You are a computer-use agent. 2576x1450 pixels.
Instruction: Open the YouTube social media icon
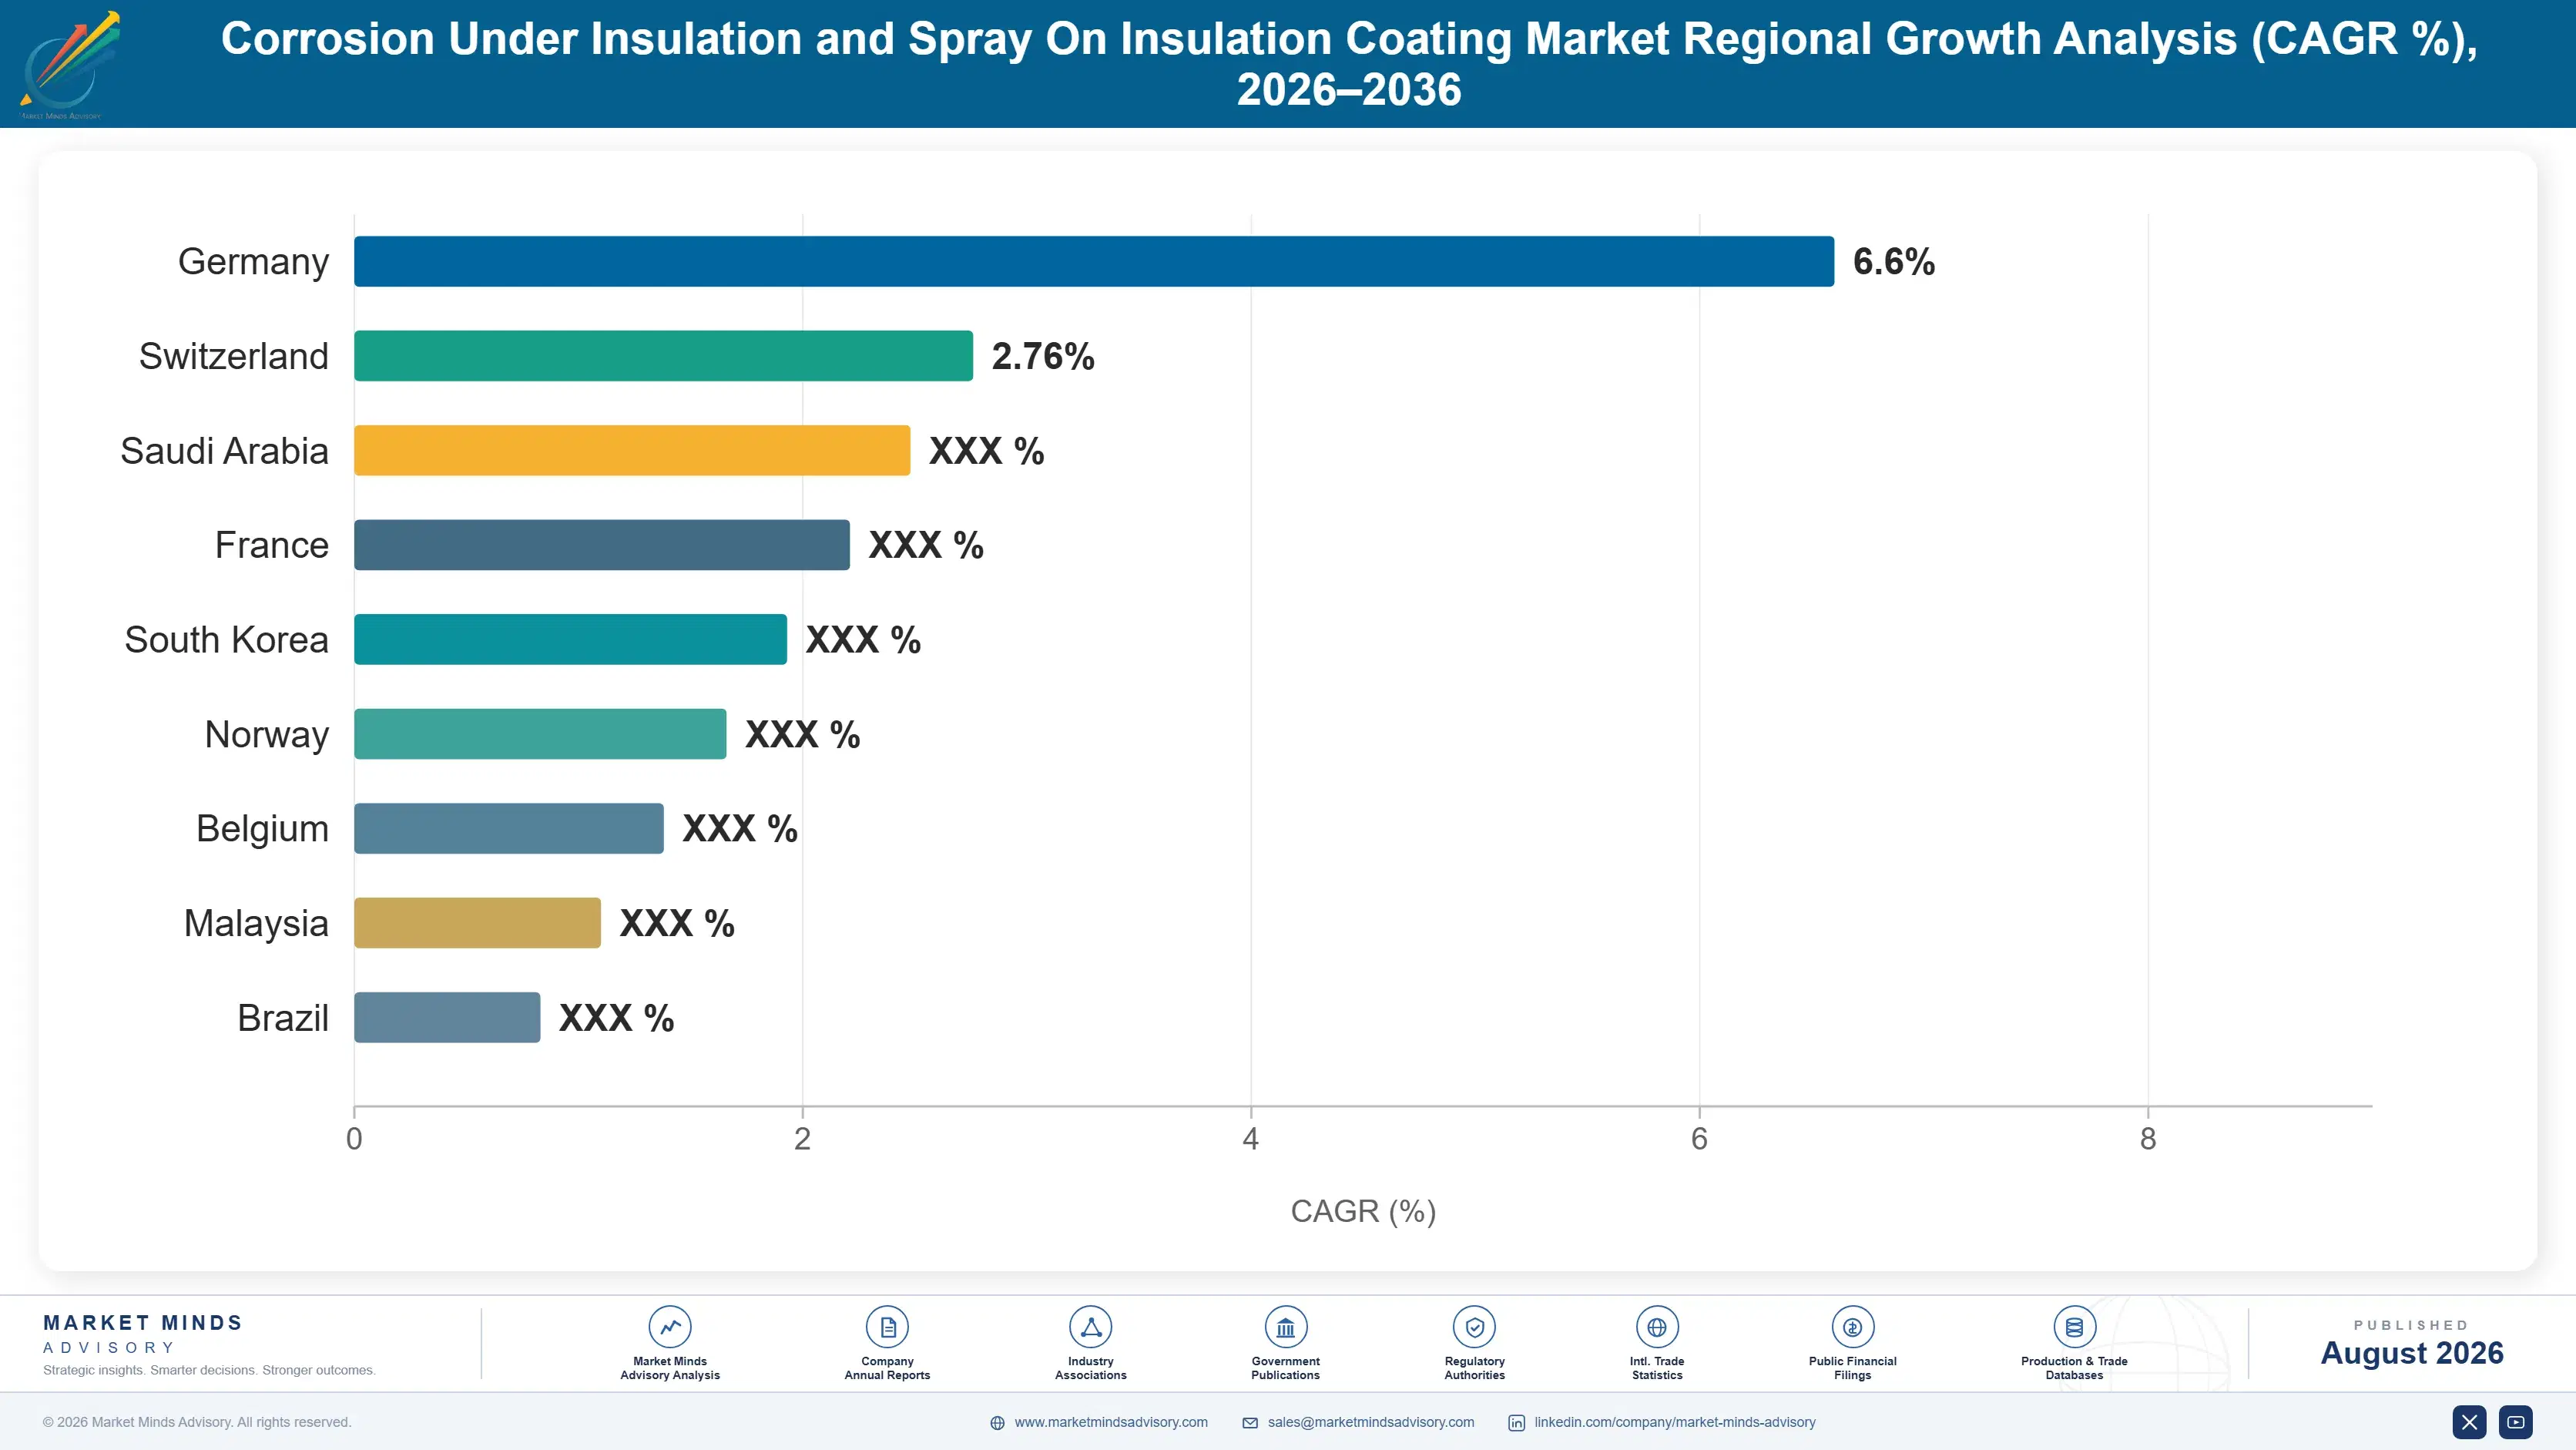[x=2516, y=1422]
